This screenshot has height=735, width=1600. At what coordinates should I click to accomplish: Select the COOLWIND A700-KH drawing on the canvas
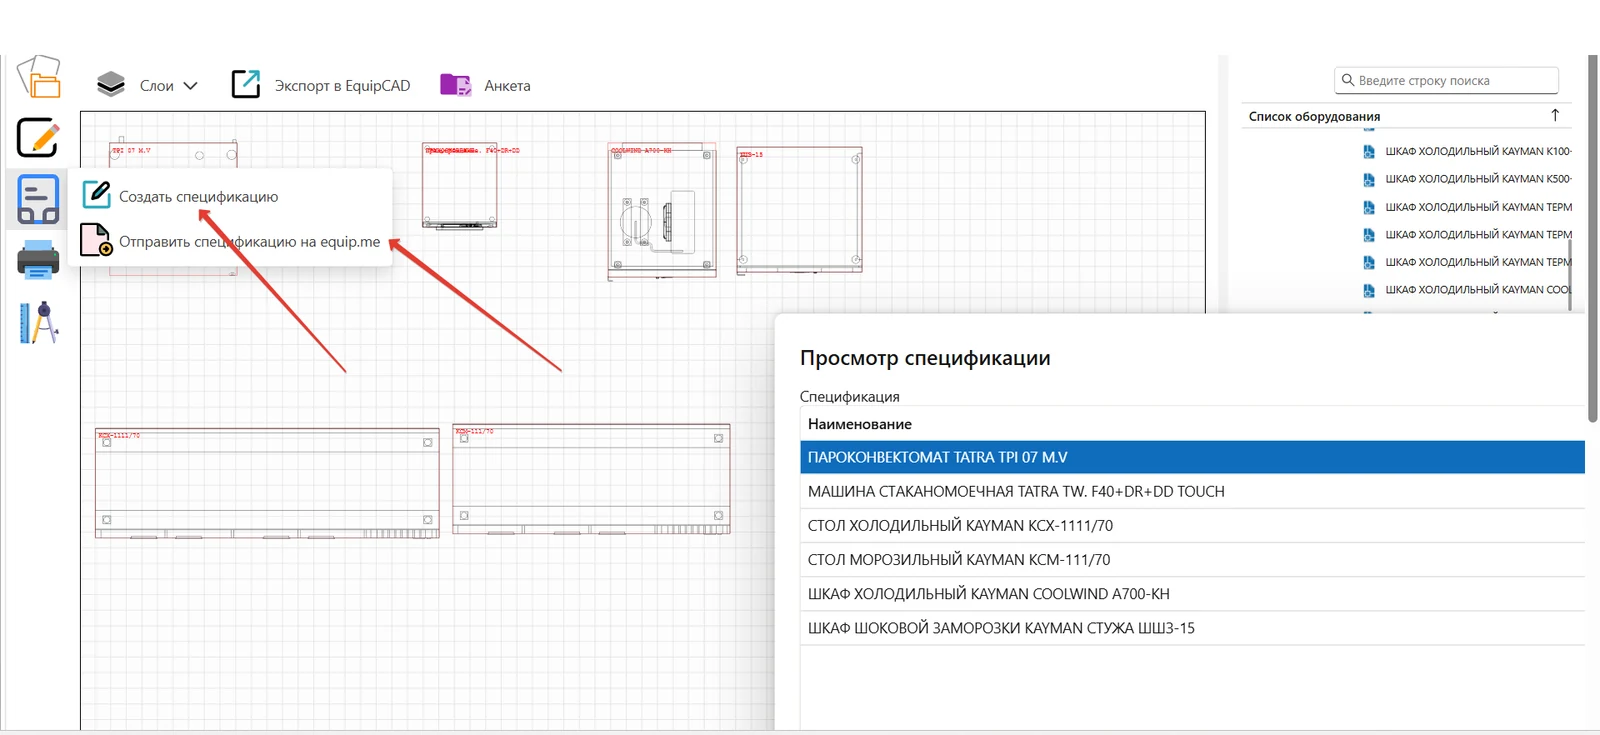662,211
